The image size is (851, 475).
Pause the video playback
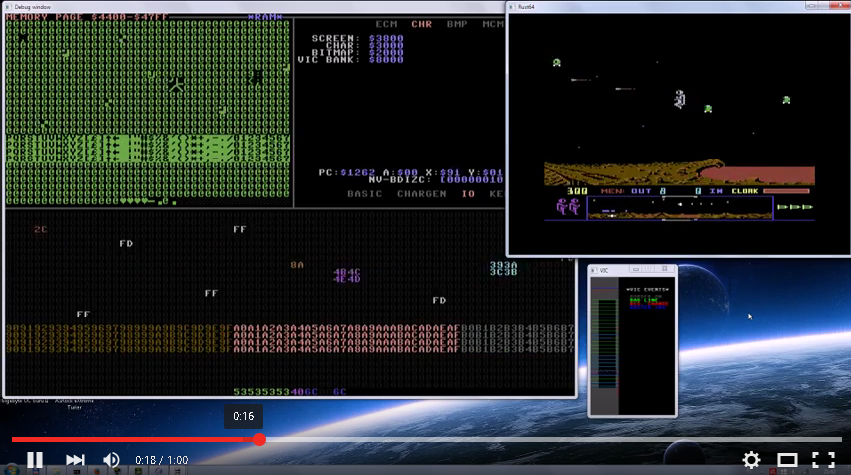[35, 460]
